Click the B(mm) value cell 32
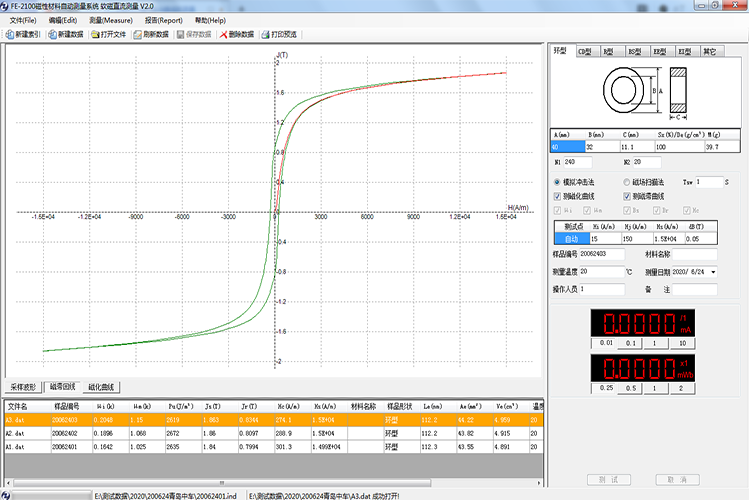The width and height of the screenshot is (750, 500). [x=602, y=147]
